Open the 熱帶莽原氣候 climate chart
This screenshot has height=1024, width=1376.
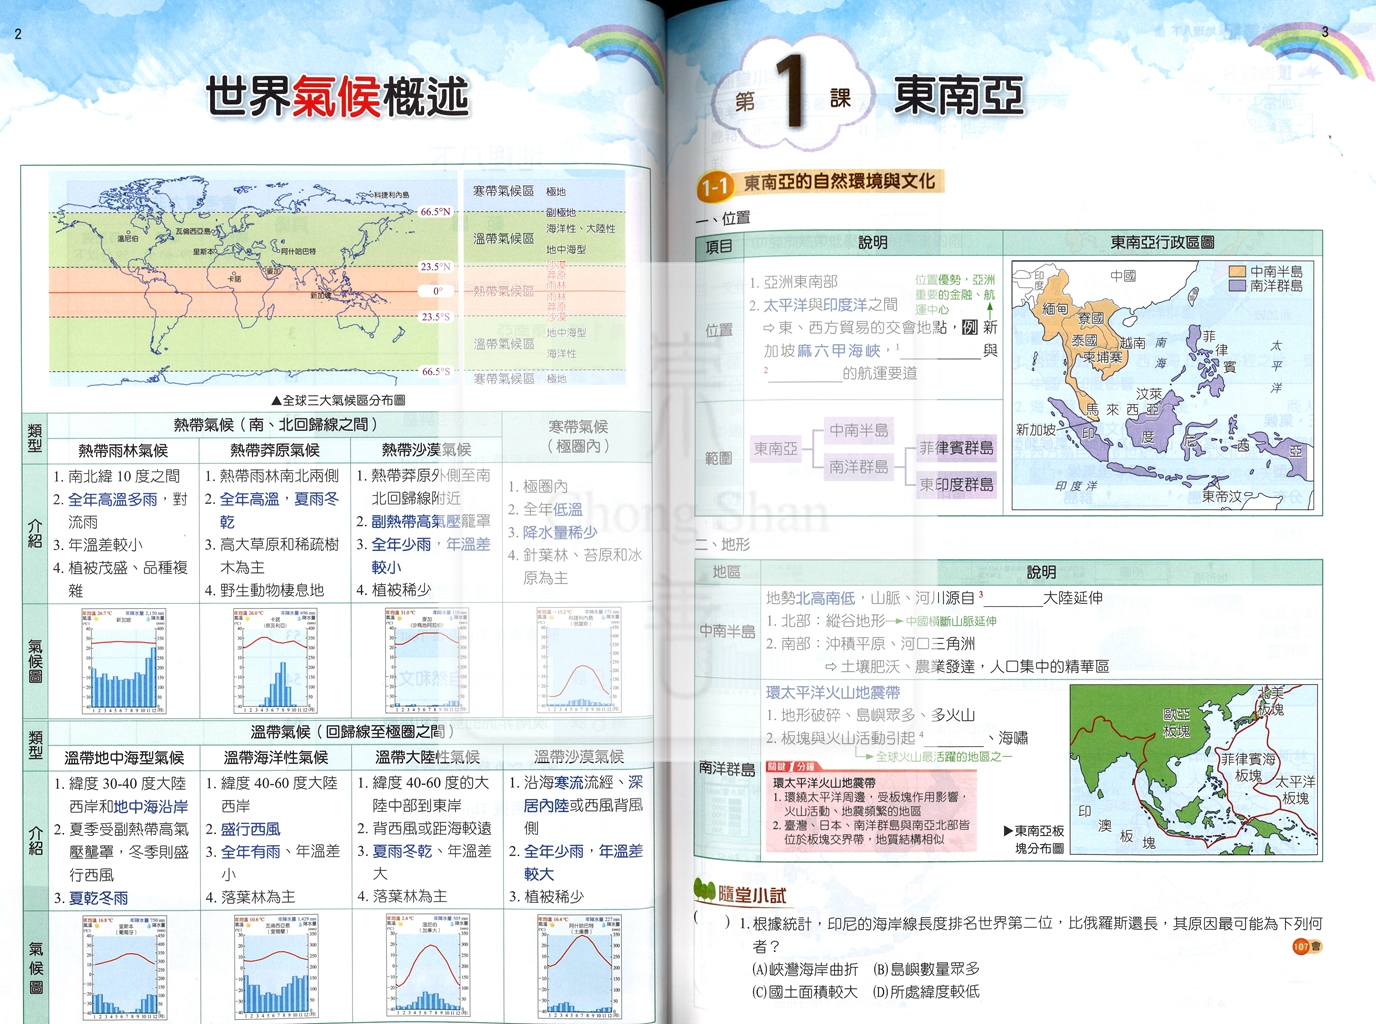[x=275, y=661]
